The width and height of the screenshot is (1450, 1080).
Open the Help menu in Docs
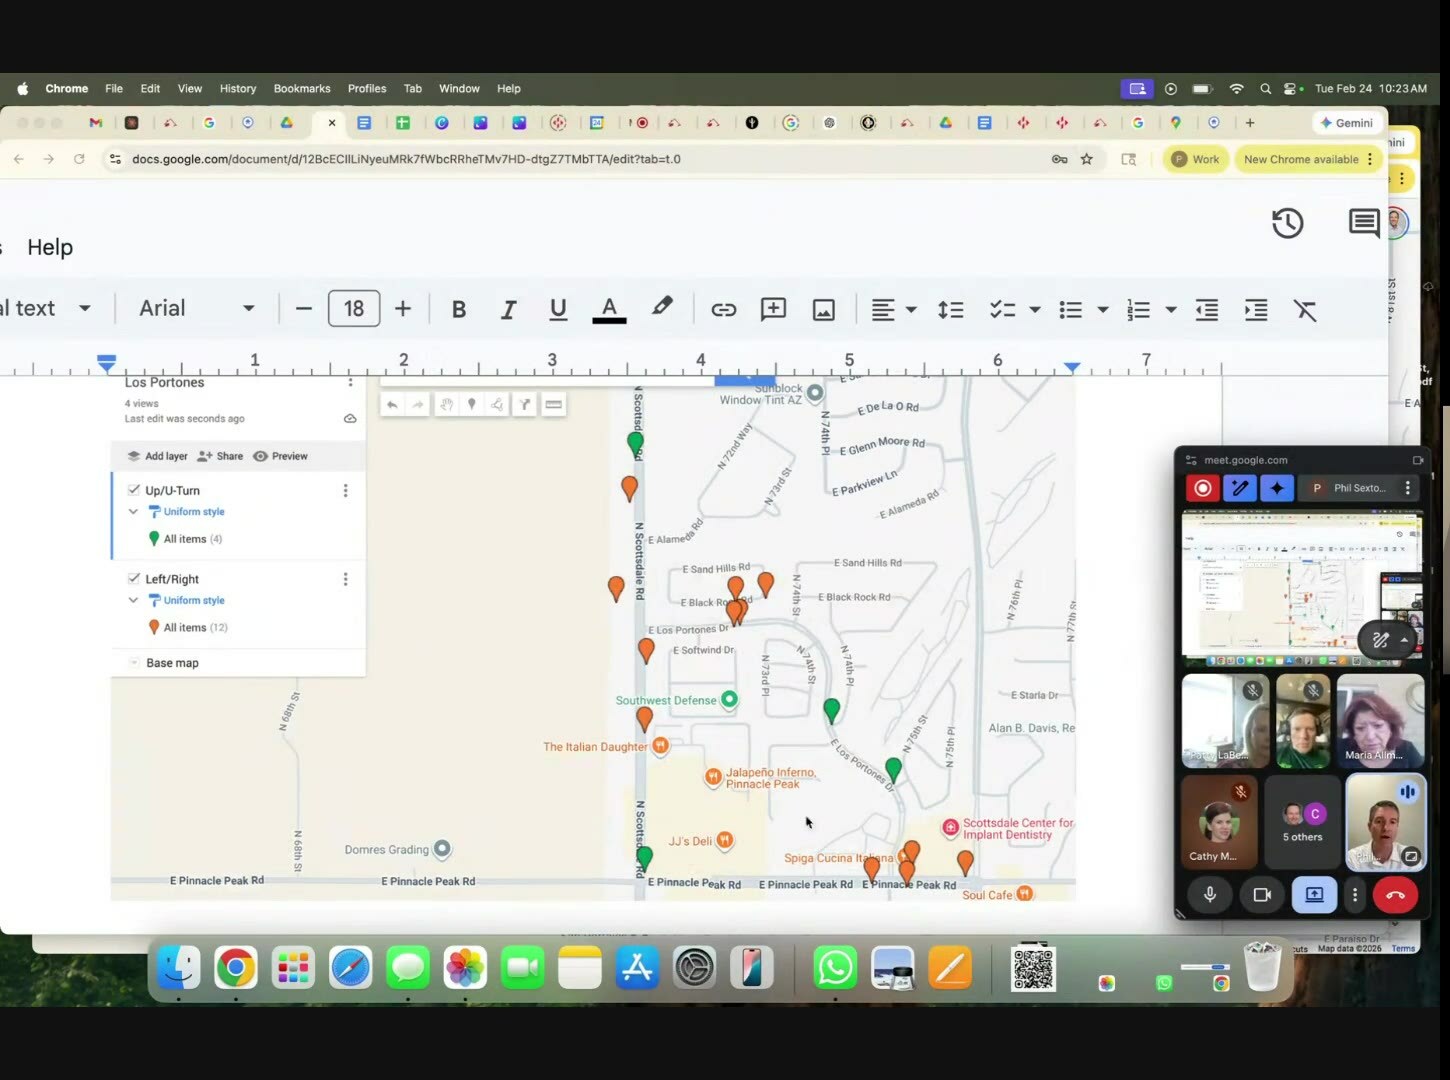click(50, 247)
